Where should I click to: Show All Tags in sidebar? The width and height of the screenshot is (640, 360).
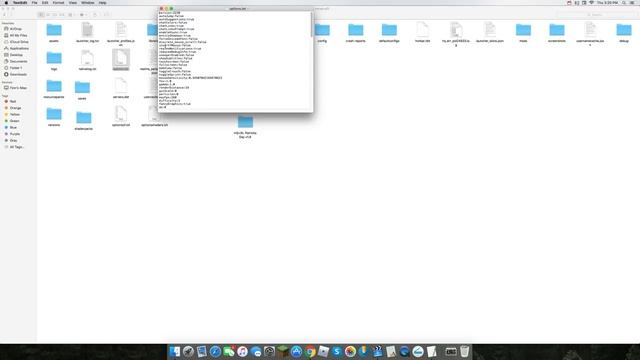coord(16,147)
